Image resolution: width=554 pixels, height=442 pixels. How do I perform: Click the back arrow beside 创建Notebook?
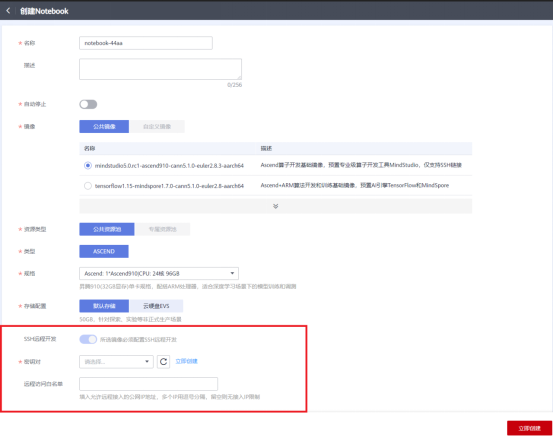[8, 11]
